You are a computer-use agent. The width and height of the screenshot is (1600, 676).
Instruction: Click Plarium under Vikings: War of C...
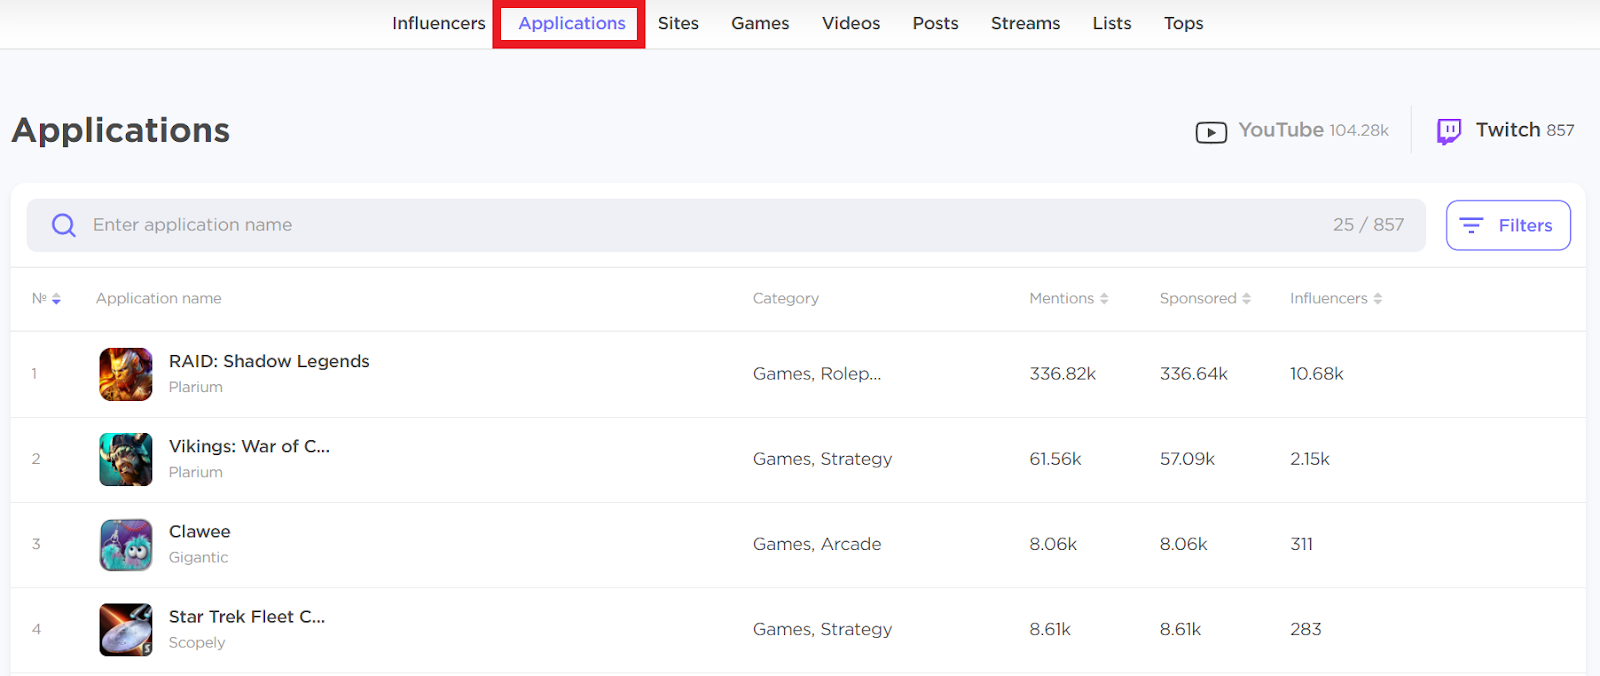(x=195, y=472)
